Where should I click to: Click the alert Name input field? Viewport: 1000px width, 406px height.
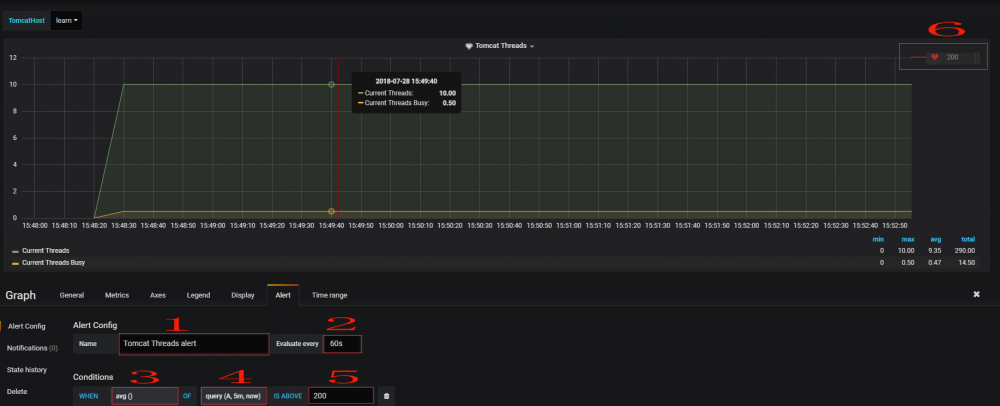(x=193, y=344)
